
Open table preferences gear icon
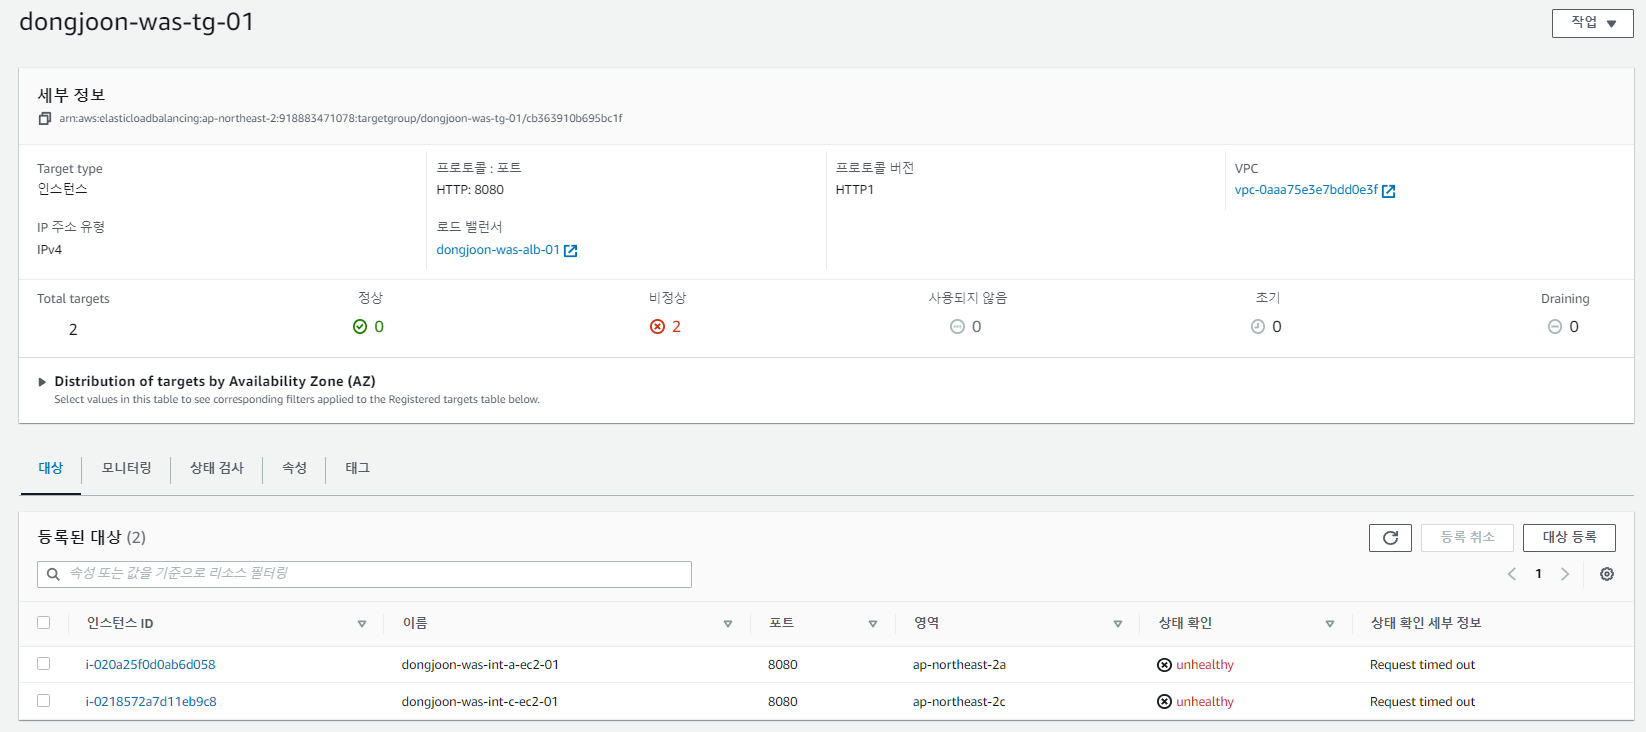click(1607, 574)
